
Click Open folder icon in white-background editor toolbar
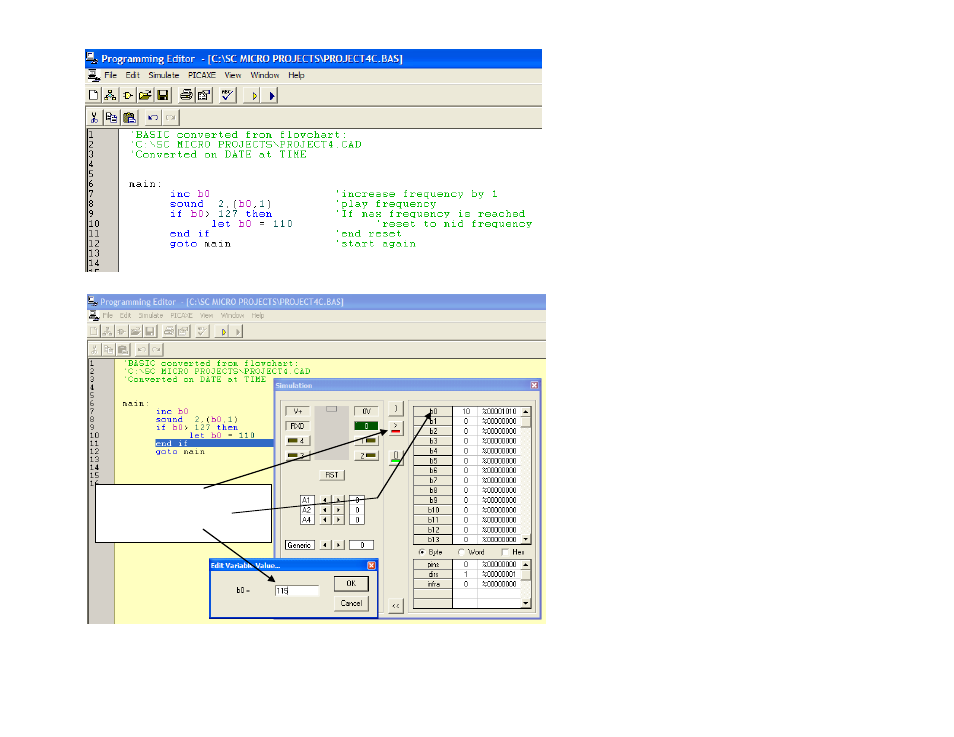point(145,96)
